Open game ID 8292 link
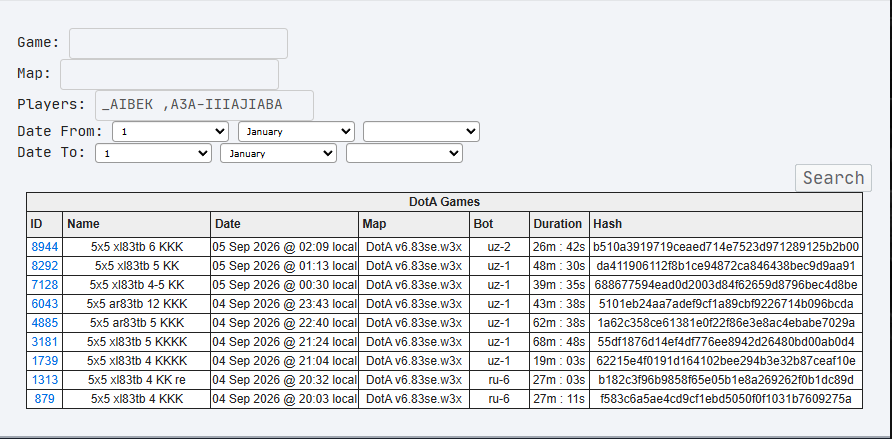Viewport: 892px width, 439px height. pyautogui.click(x=44, y=266)
